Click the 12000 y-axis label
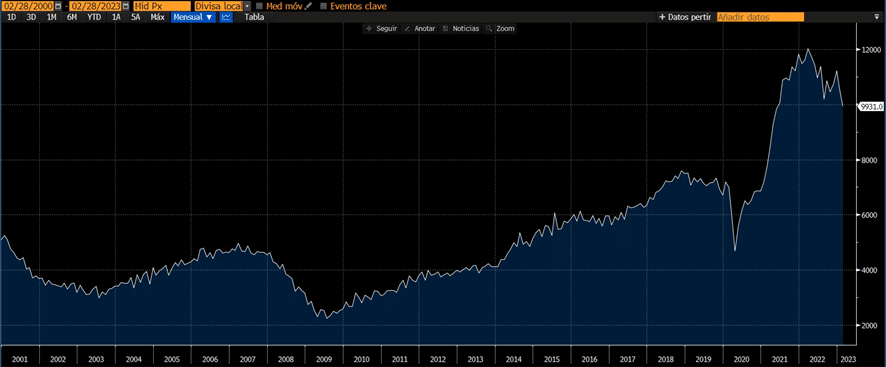Image resolution: width=886 pixels, height=367 pixels. (871, 50)
